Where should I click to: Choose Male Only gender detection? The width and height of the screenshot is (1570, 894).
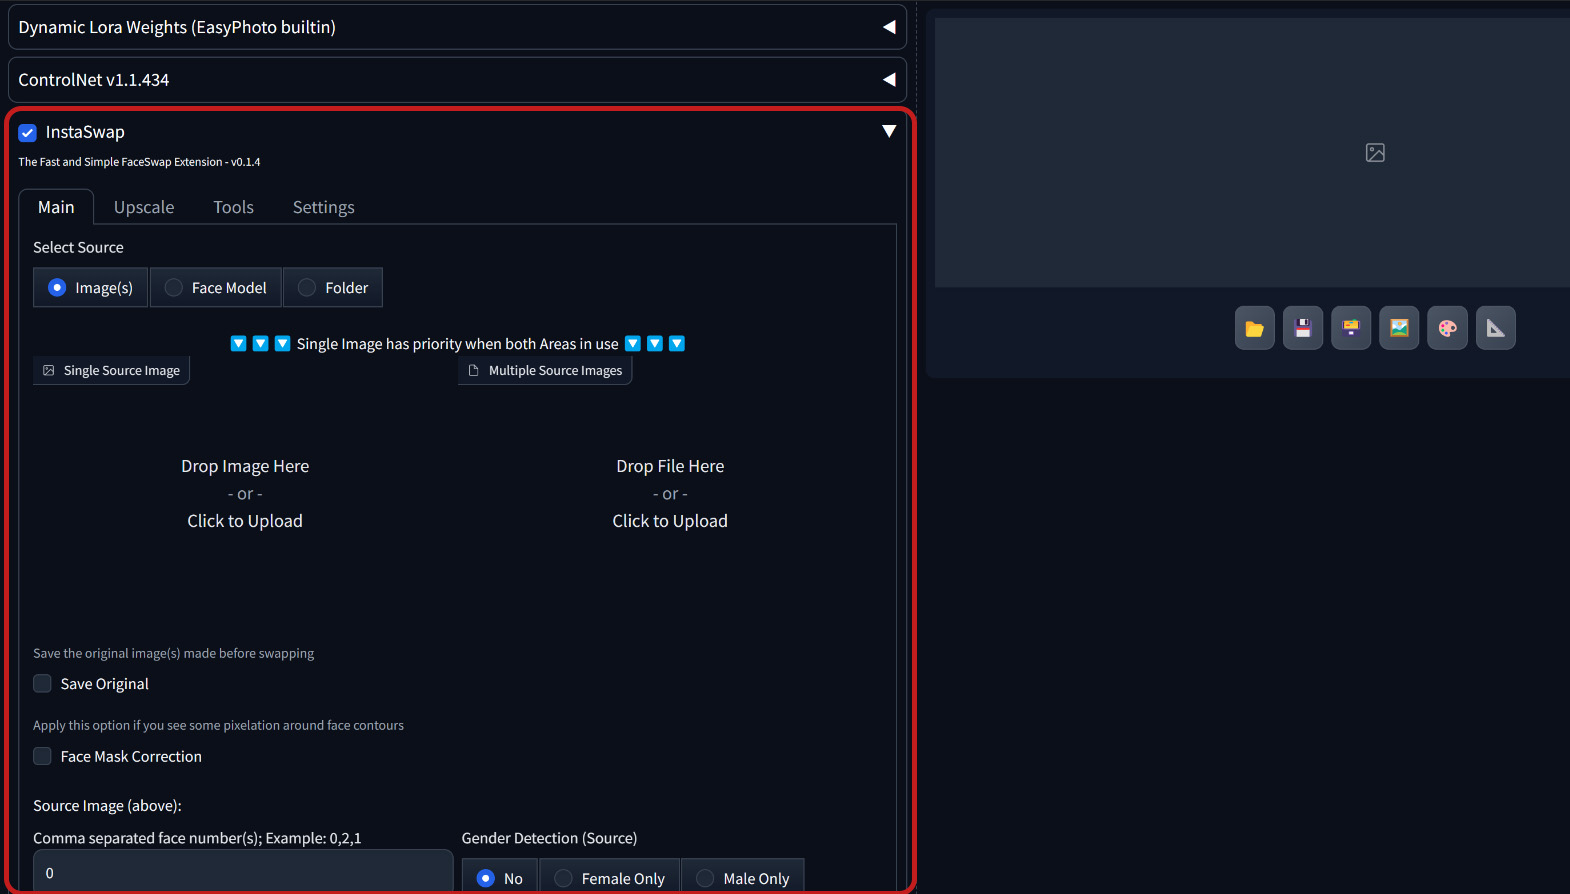pos(743,878)
